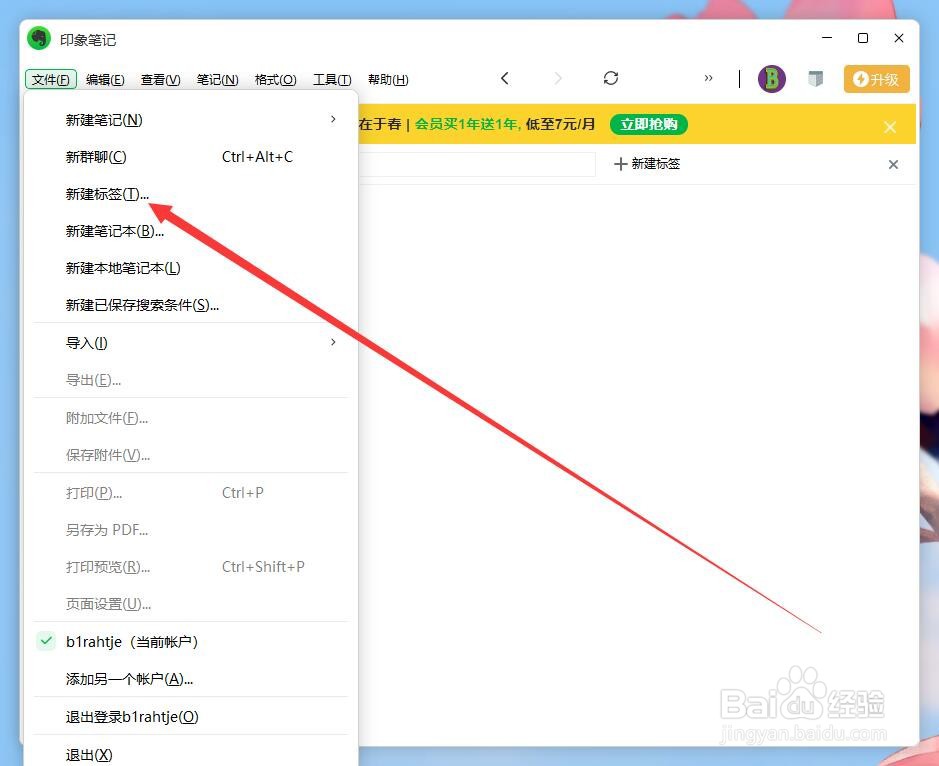Viewport: 939px width, 766px height.
Task: Minimize the 印象笔记 window
Action: click(x=827, y=38)
